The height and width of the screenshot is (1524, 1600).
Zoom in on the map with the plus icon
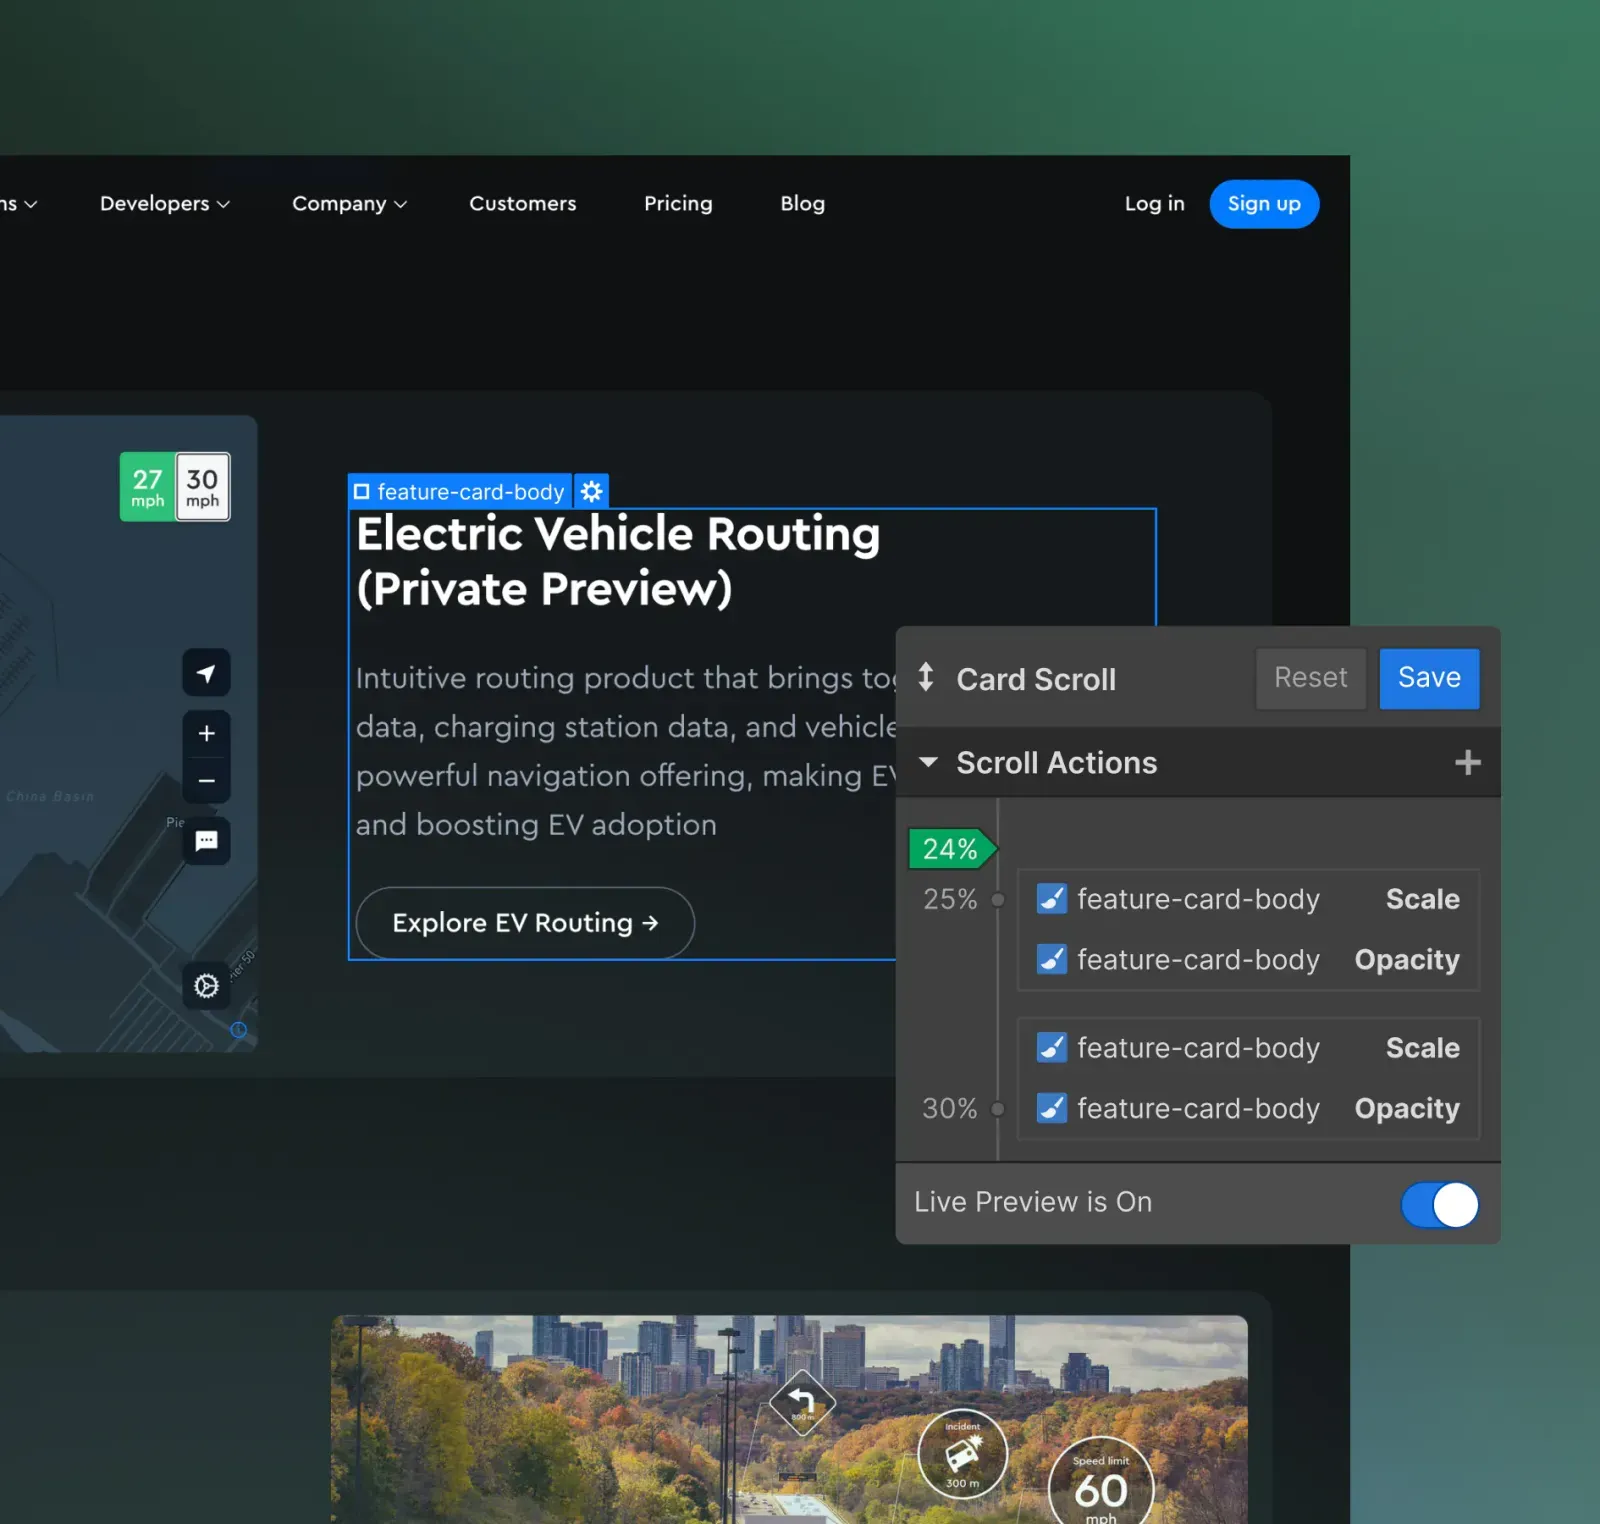tap(206, 733)
